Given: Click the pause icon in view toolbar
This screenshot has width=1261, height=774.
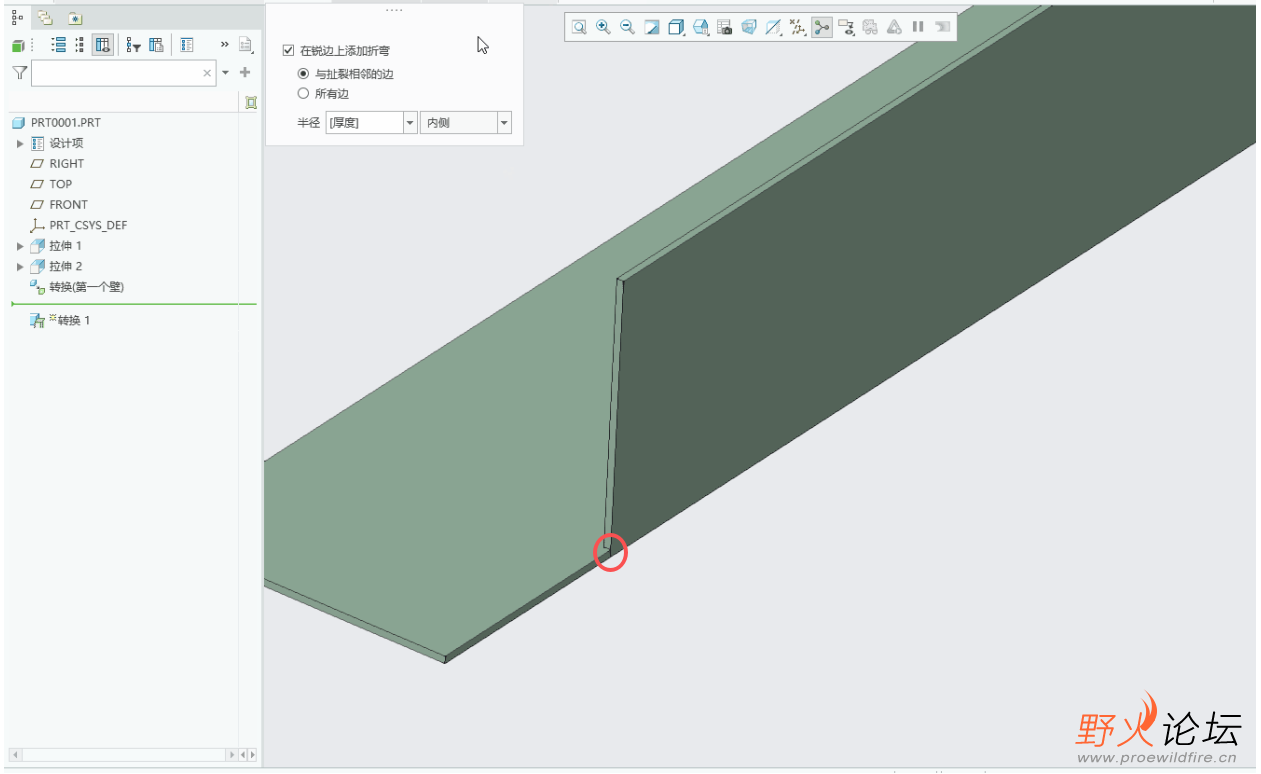Looking at the screenshot, I should (918, 27).
